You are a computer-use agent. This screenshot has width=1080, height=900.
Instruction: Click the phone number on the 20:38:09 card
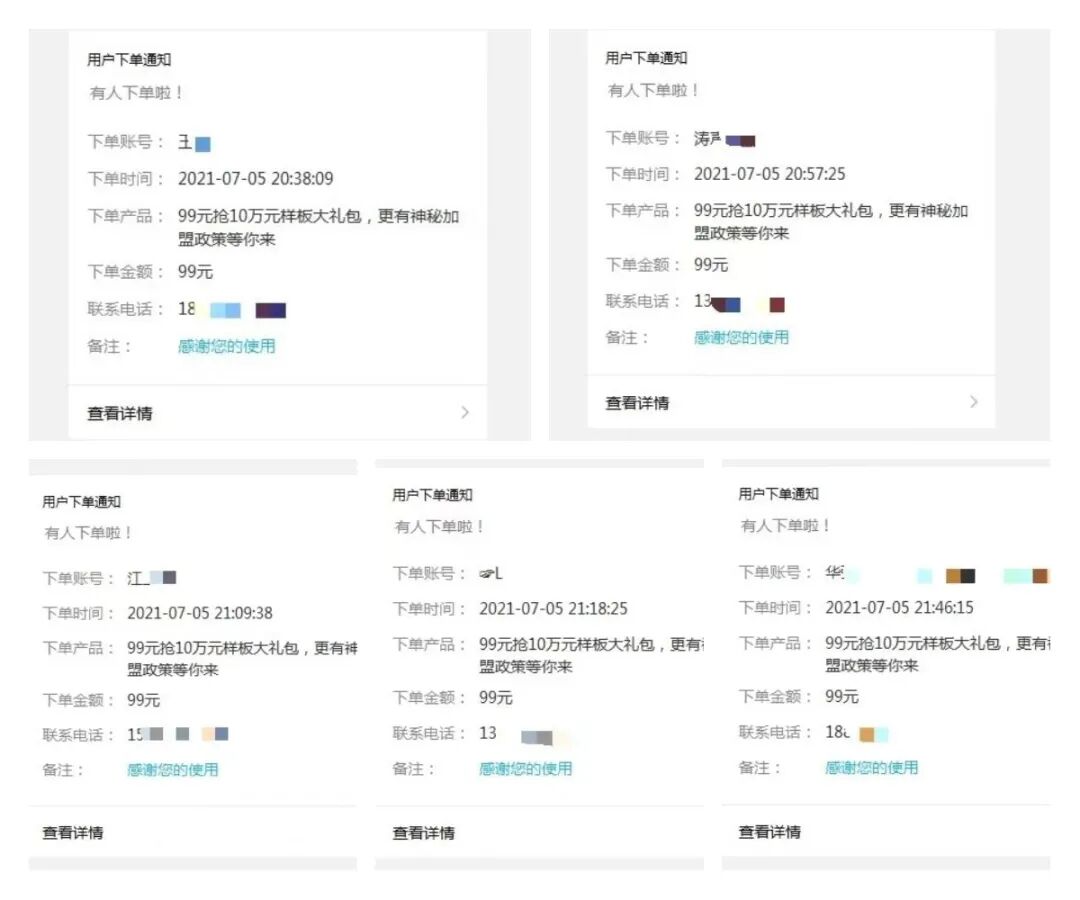pos(232,309)
